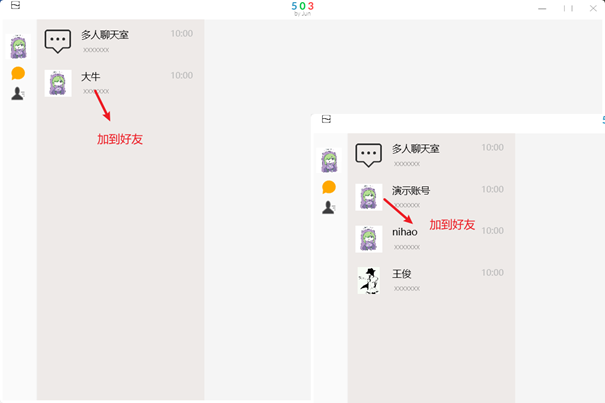Select 王俊 conversation name

click(402, 274)
